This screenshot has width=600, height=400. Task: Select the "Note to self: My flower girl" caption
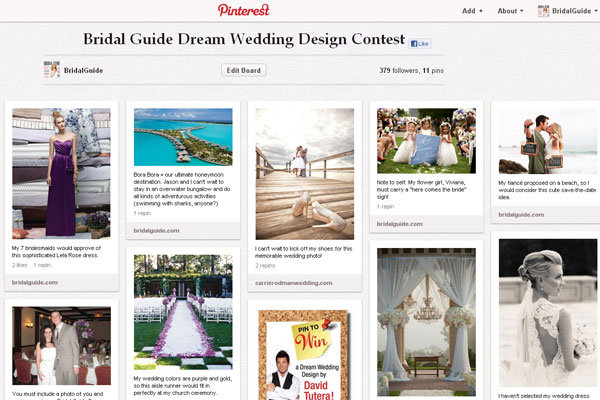[421, 189]
